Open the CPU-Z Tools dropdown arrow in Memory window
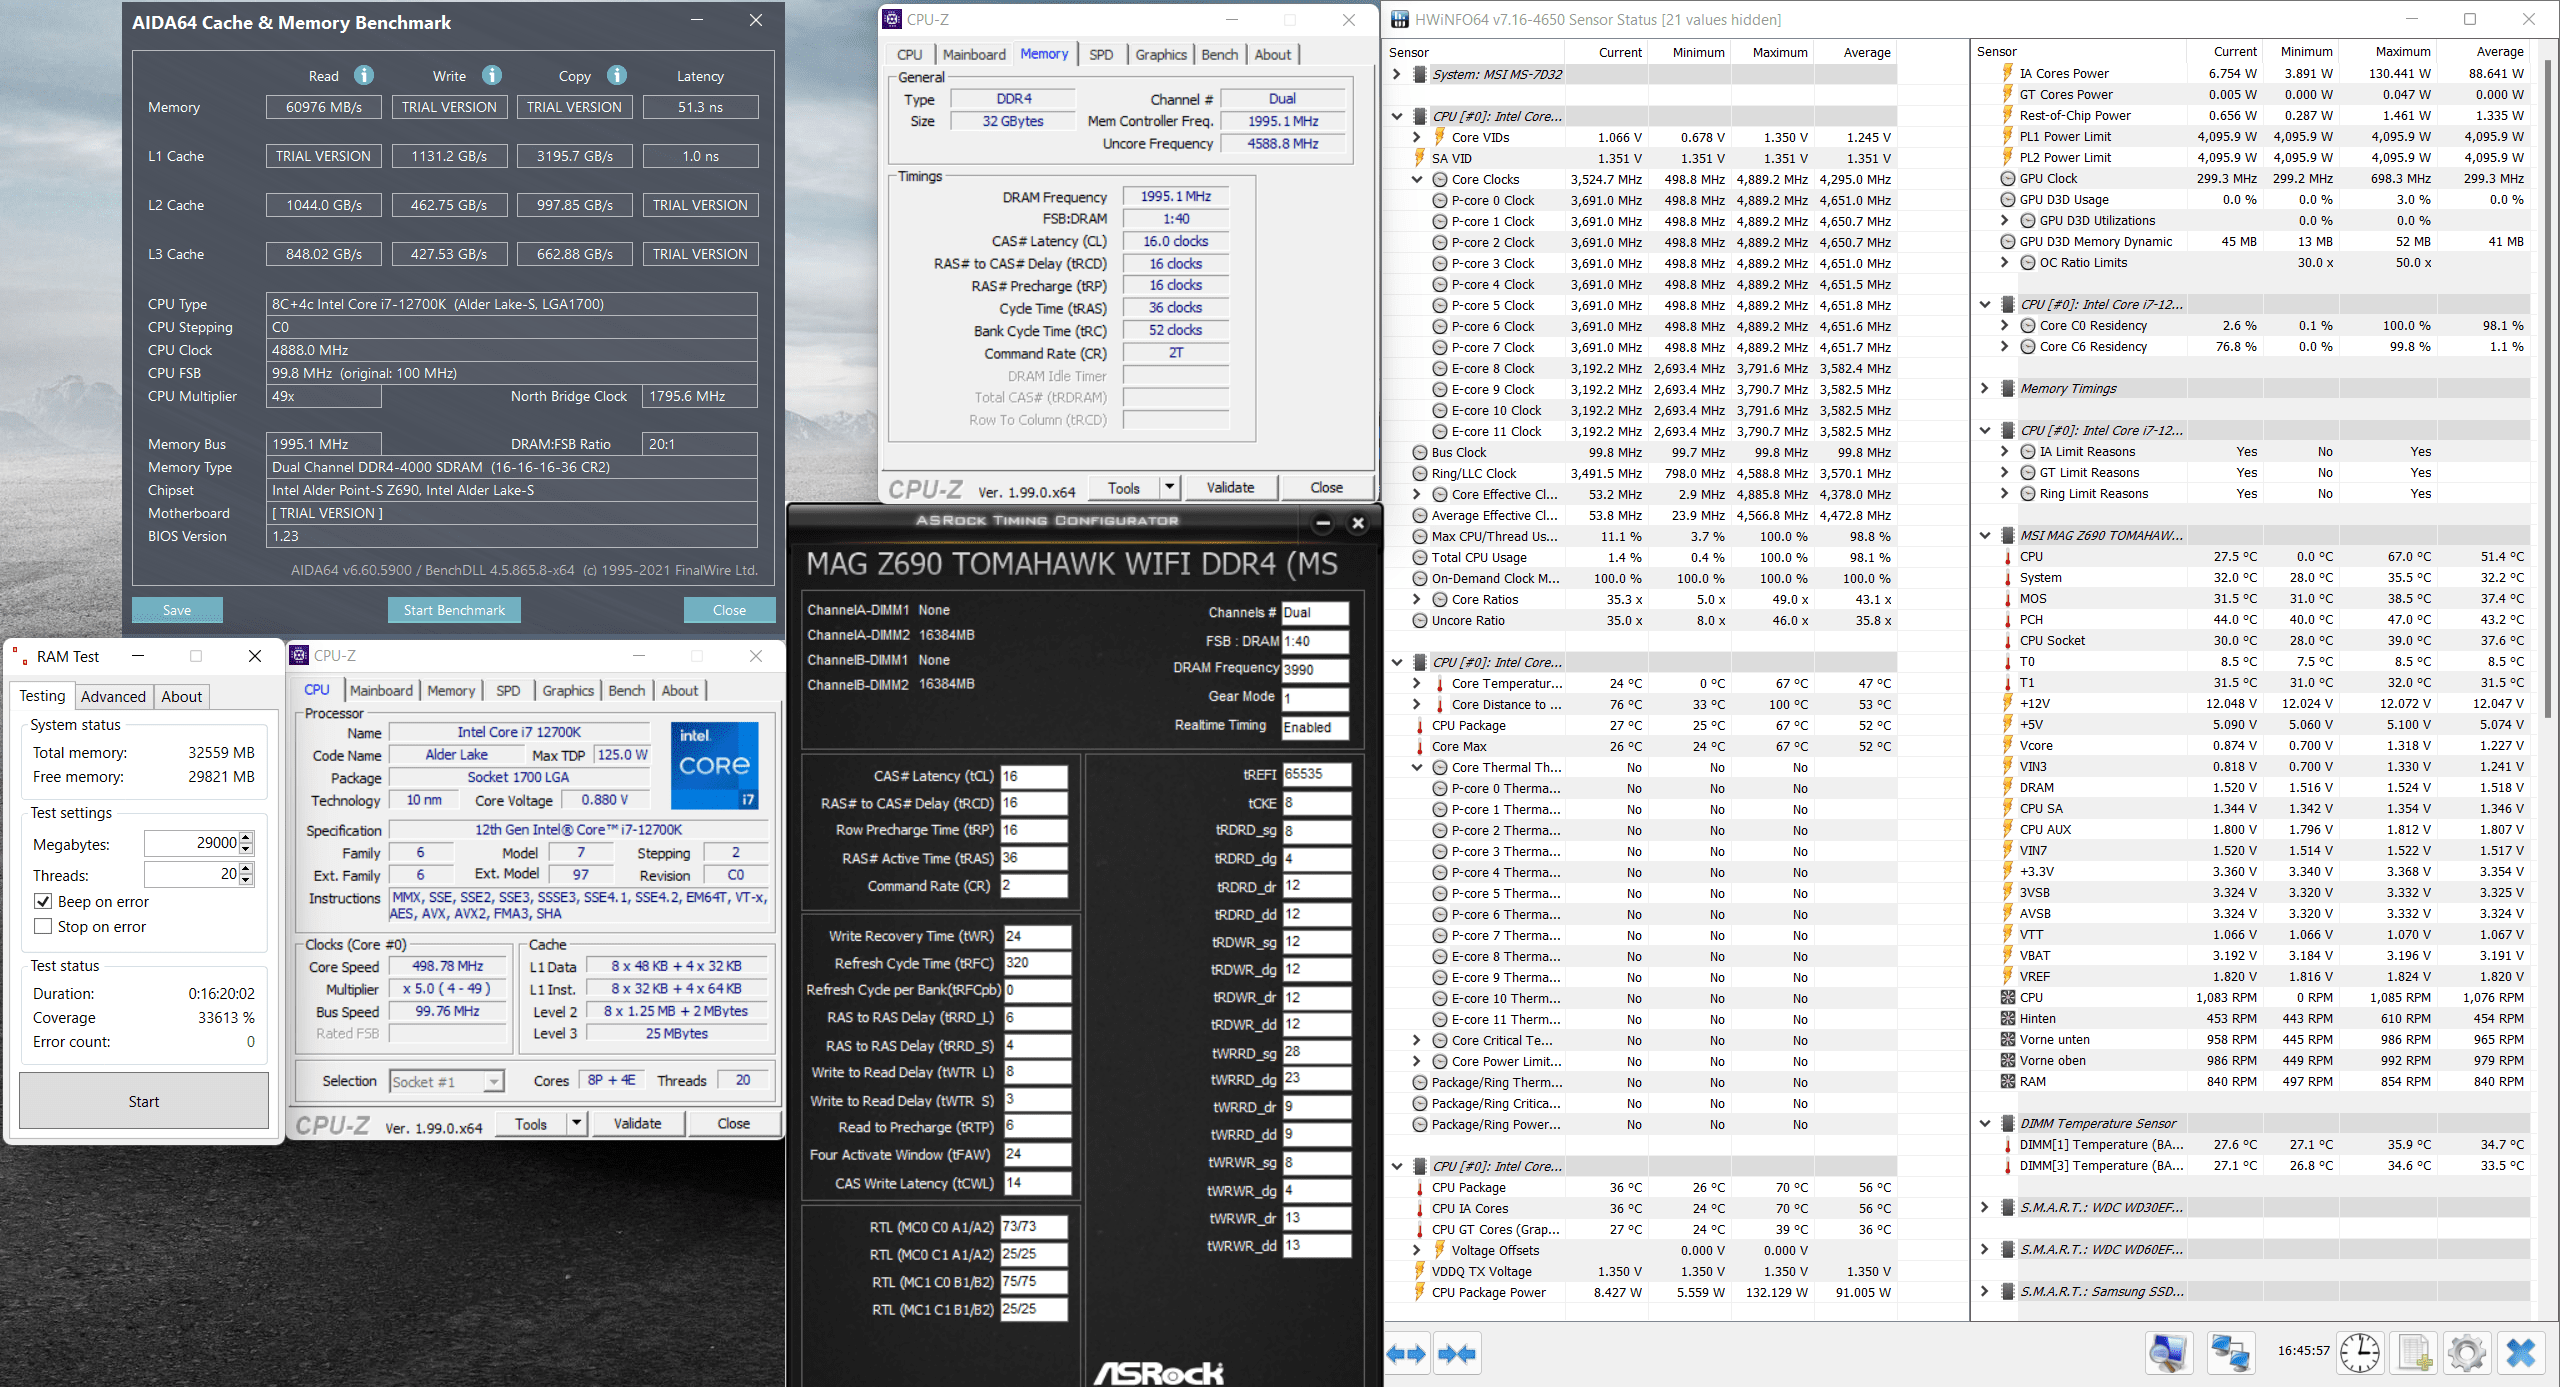 (x=1169, y=488)
